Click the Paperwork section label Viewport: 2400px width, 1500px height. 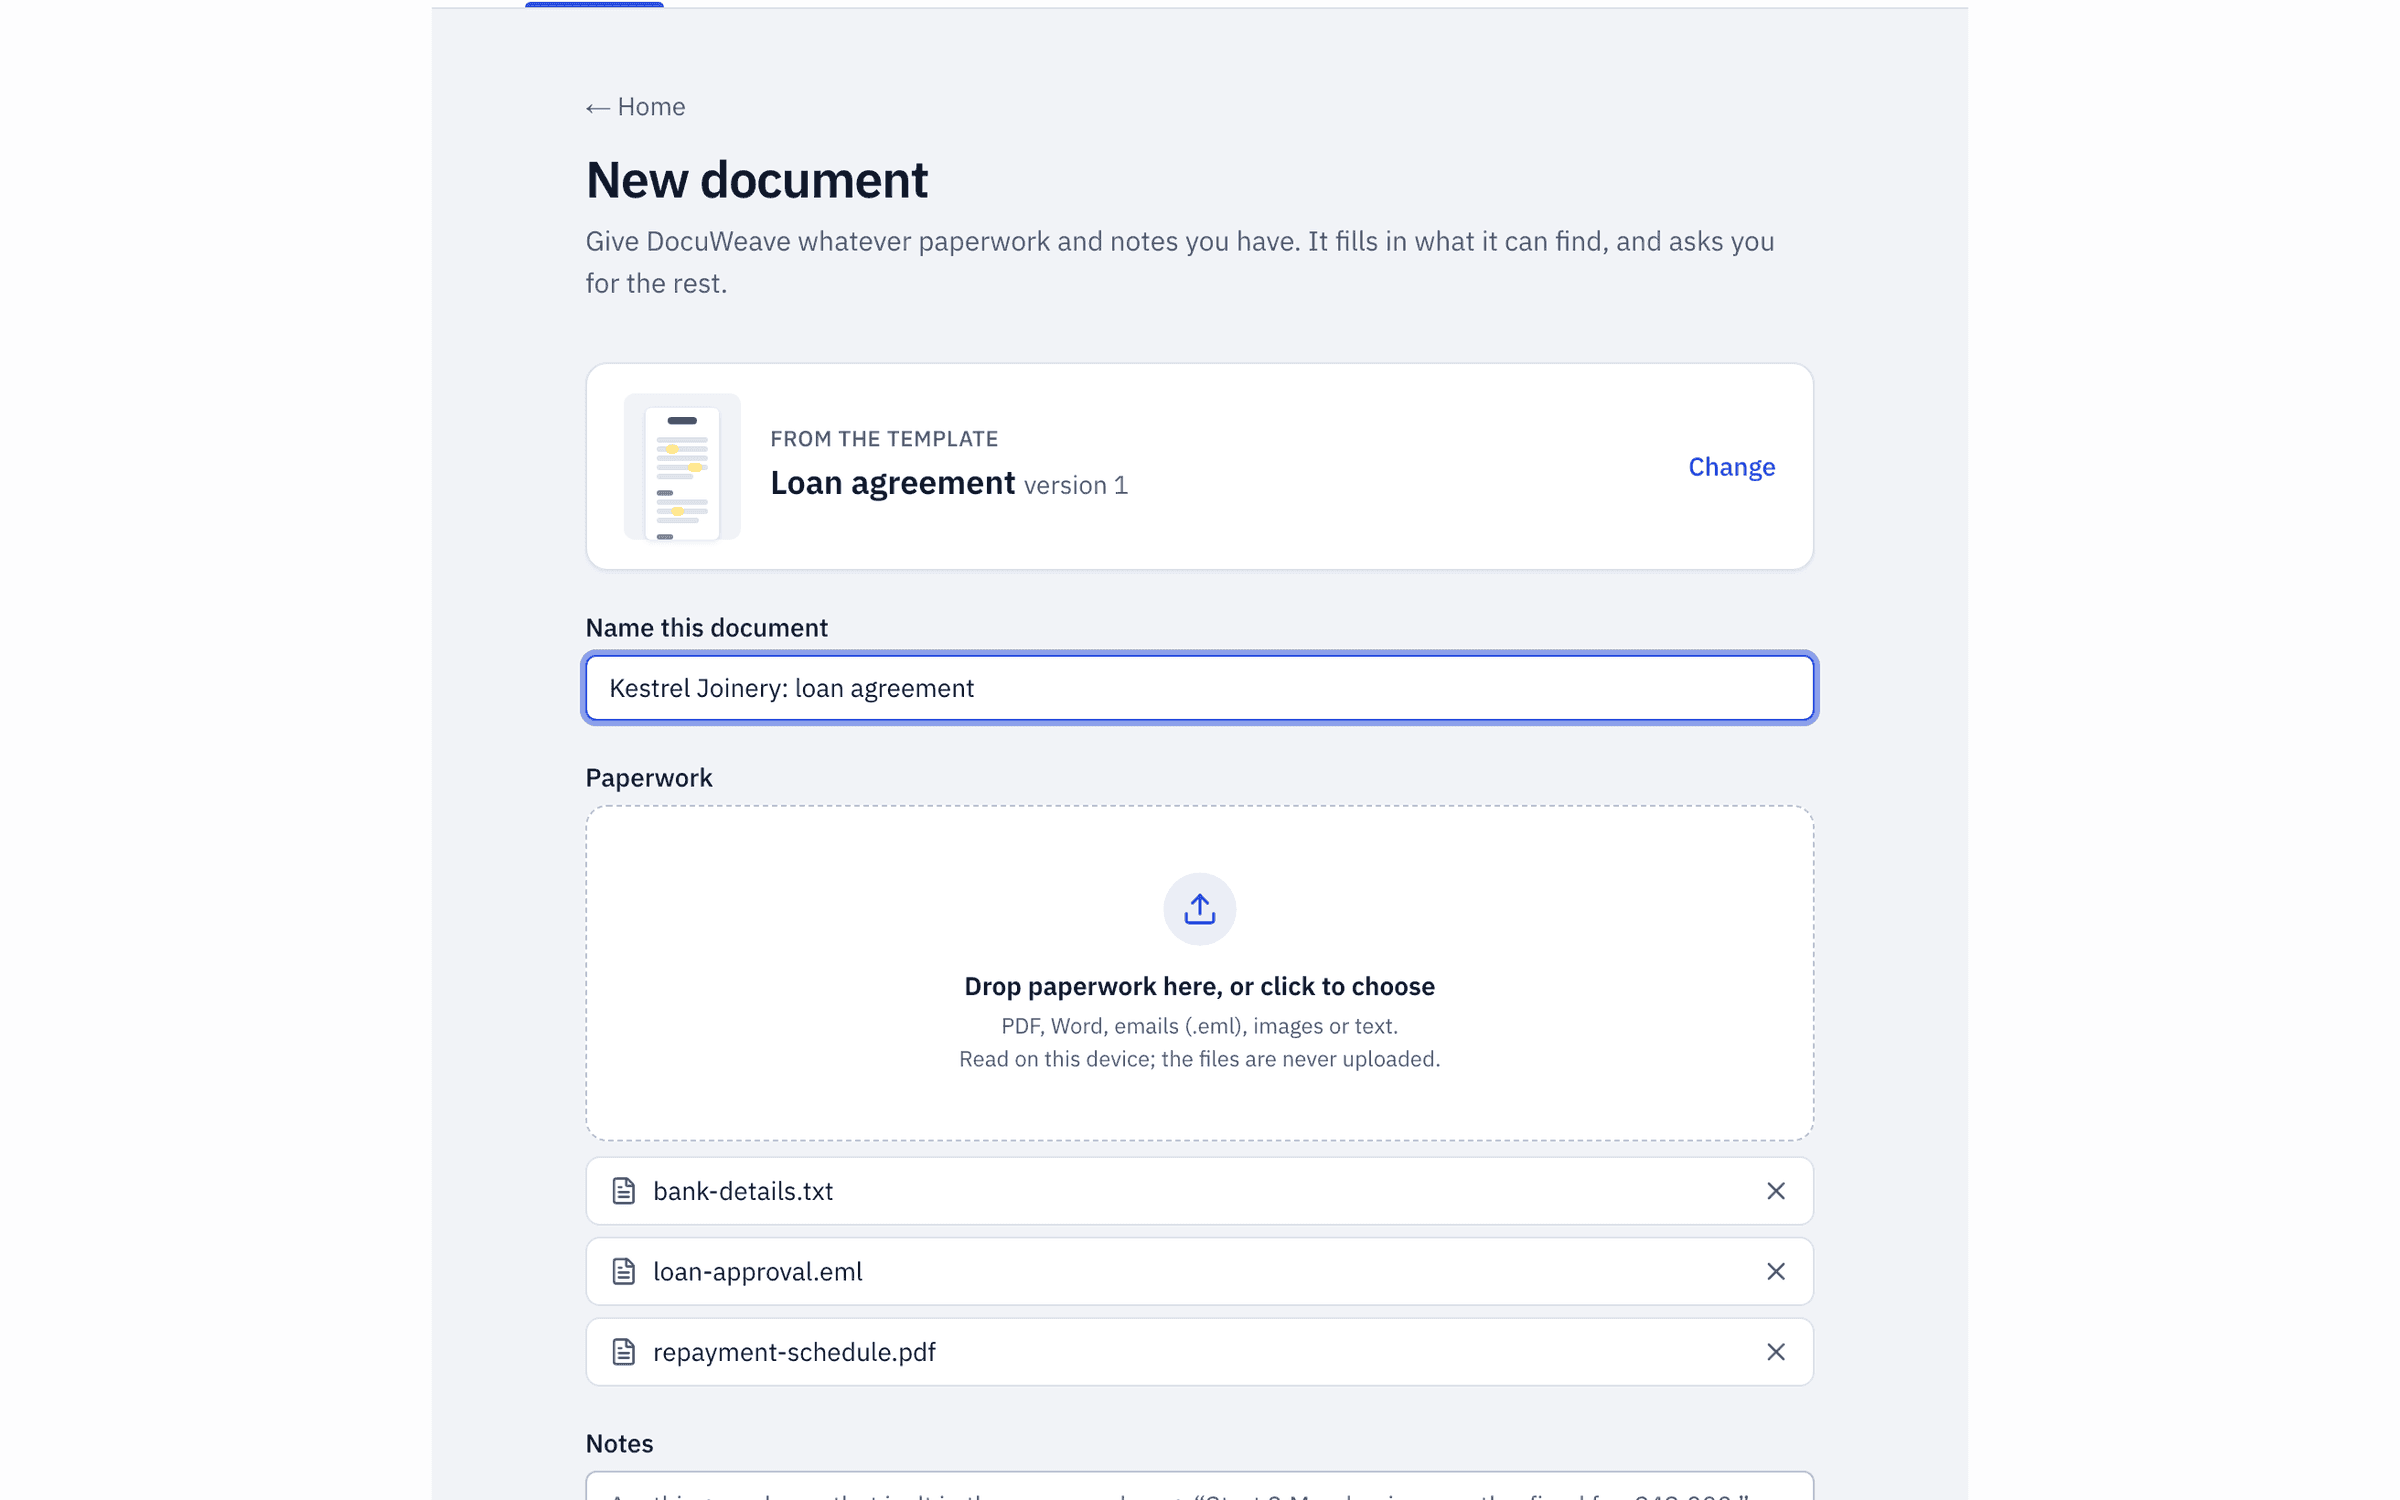648,778
